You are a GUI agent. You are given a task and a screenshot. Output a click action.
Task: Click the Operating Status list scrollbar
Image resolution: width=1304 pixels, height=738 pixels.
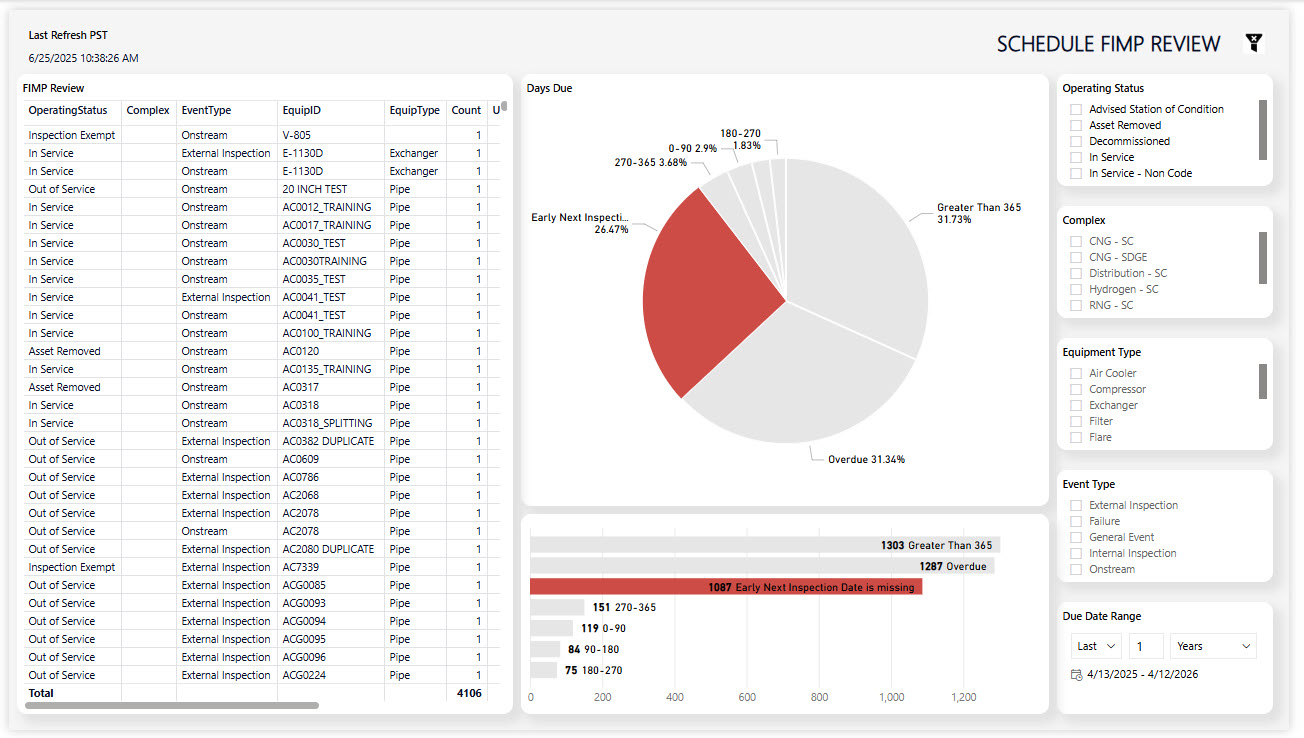1263,130
